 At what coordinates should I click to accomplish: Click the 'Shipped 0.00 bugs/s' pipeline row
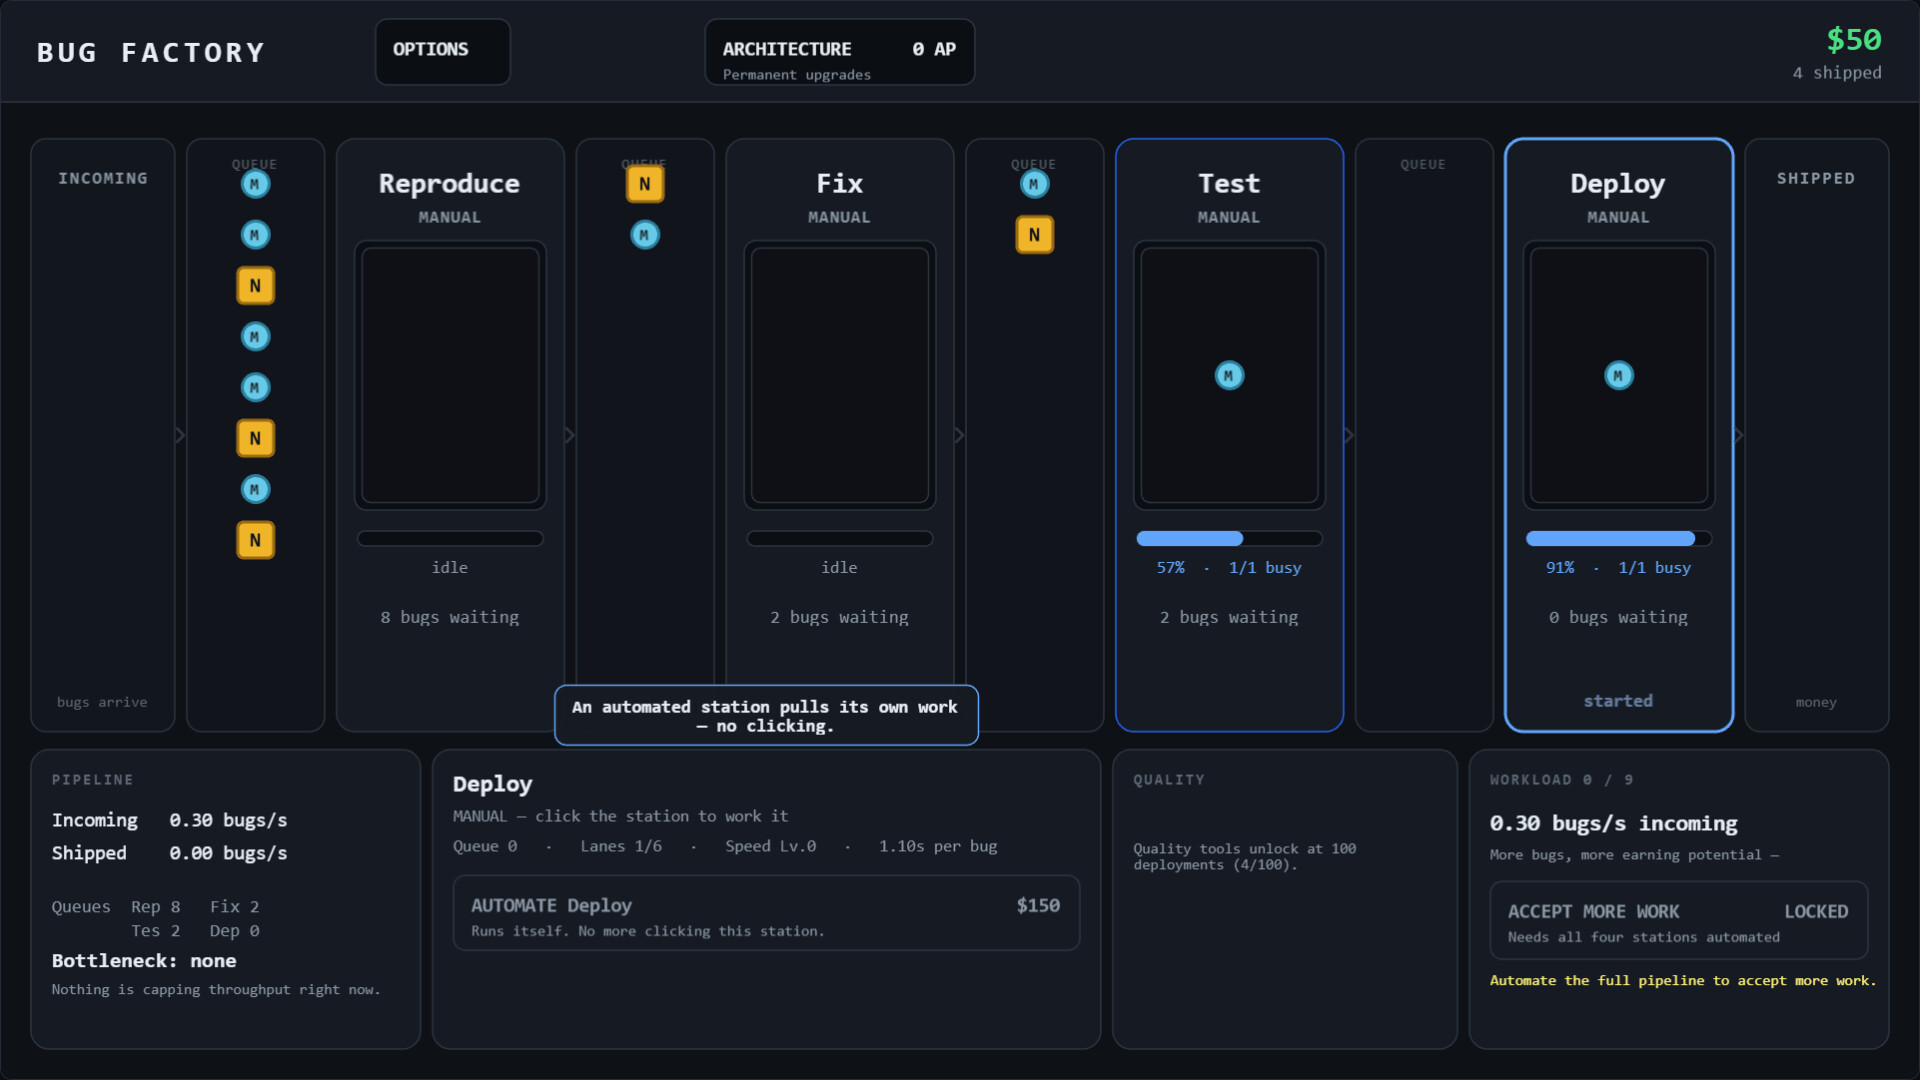click(x=170, y=853)
